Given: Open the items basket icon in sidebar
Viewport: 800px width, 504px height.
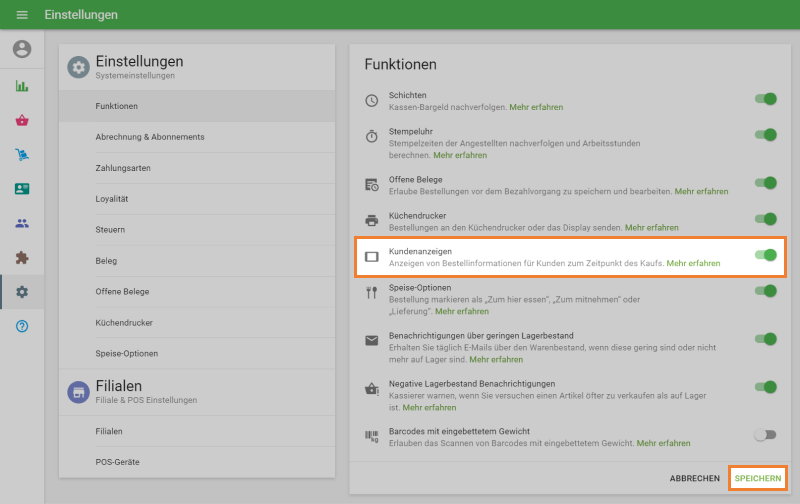Looking at the screenshot, I should (x=22, y=120).
